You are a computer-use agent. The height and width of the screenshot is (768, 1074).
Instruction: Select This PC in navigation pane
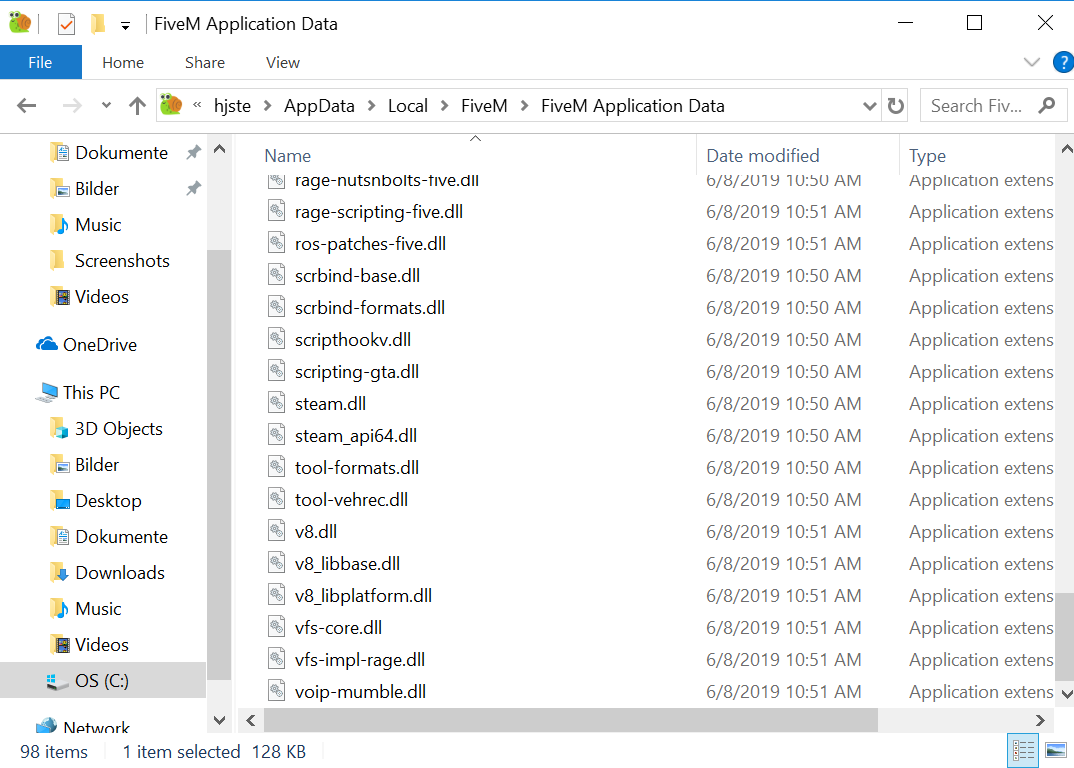coord(91,393)
